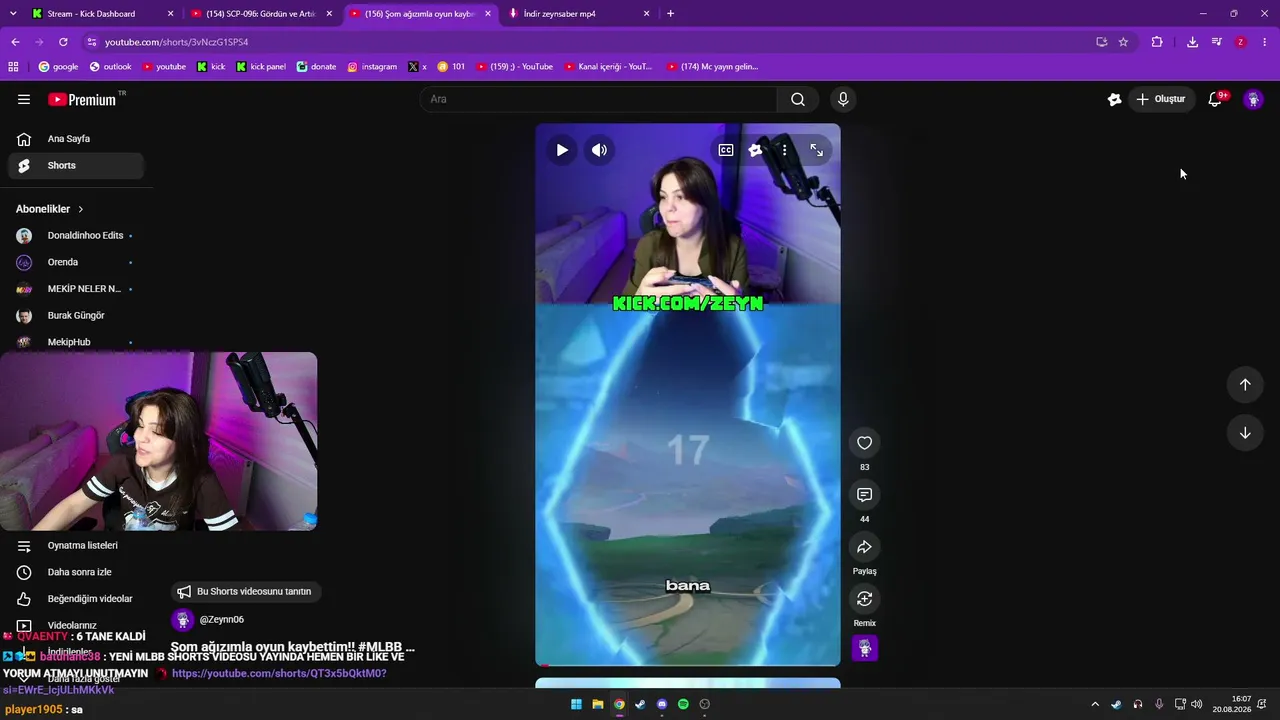The height and width of the screenshot is (720, 1280).
Task: Open the tab search dropdown chevron
Action: coord(11,14)
